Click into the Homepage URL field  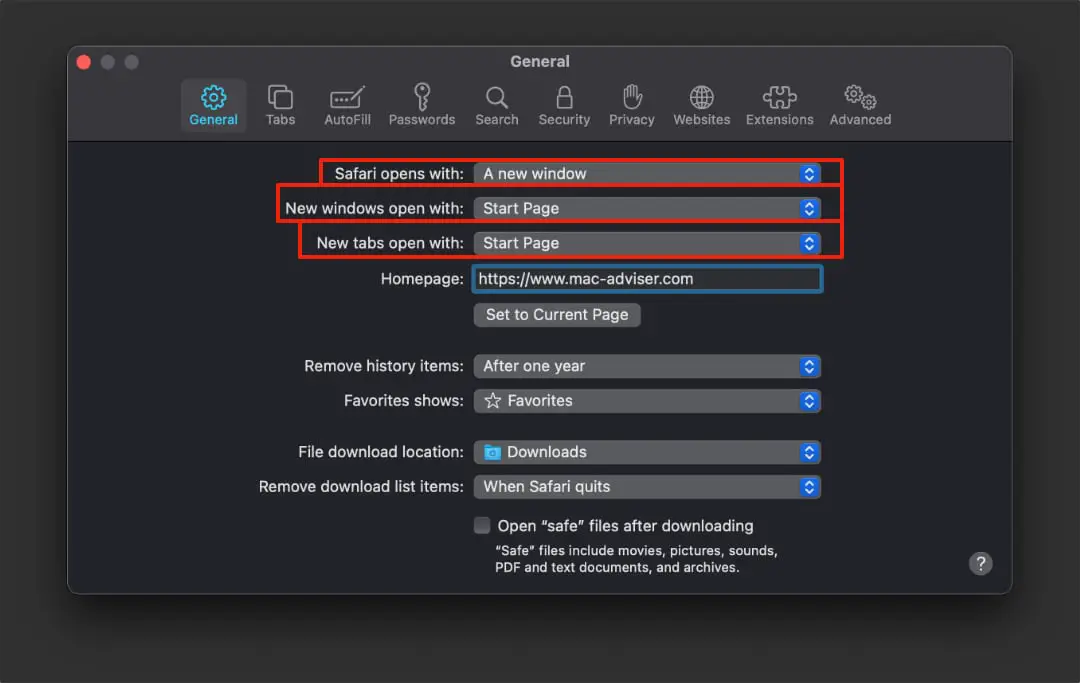pyautogui.click(x=647, y=279)
